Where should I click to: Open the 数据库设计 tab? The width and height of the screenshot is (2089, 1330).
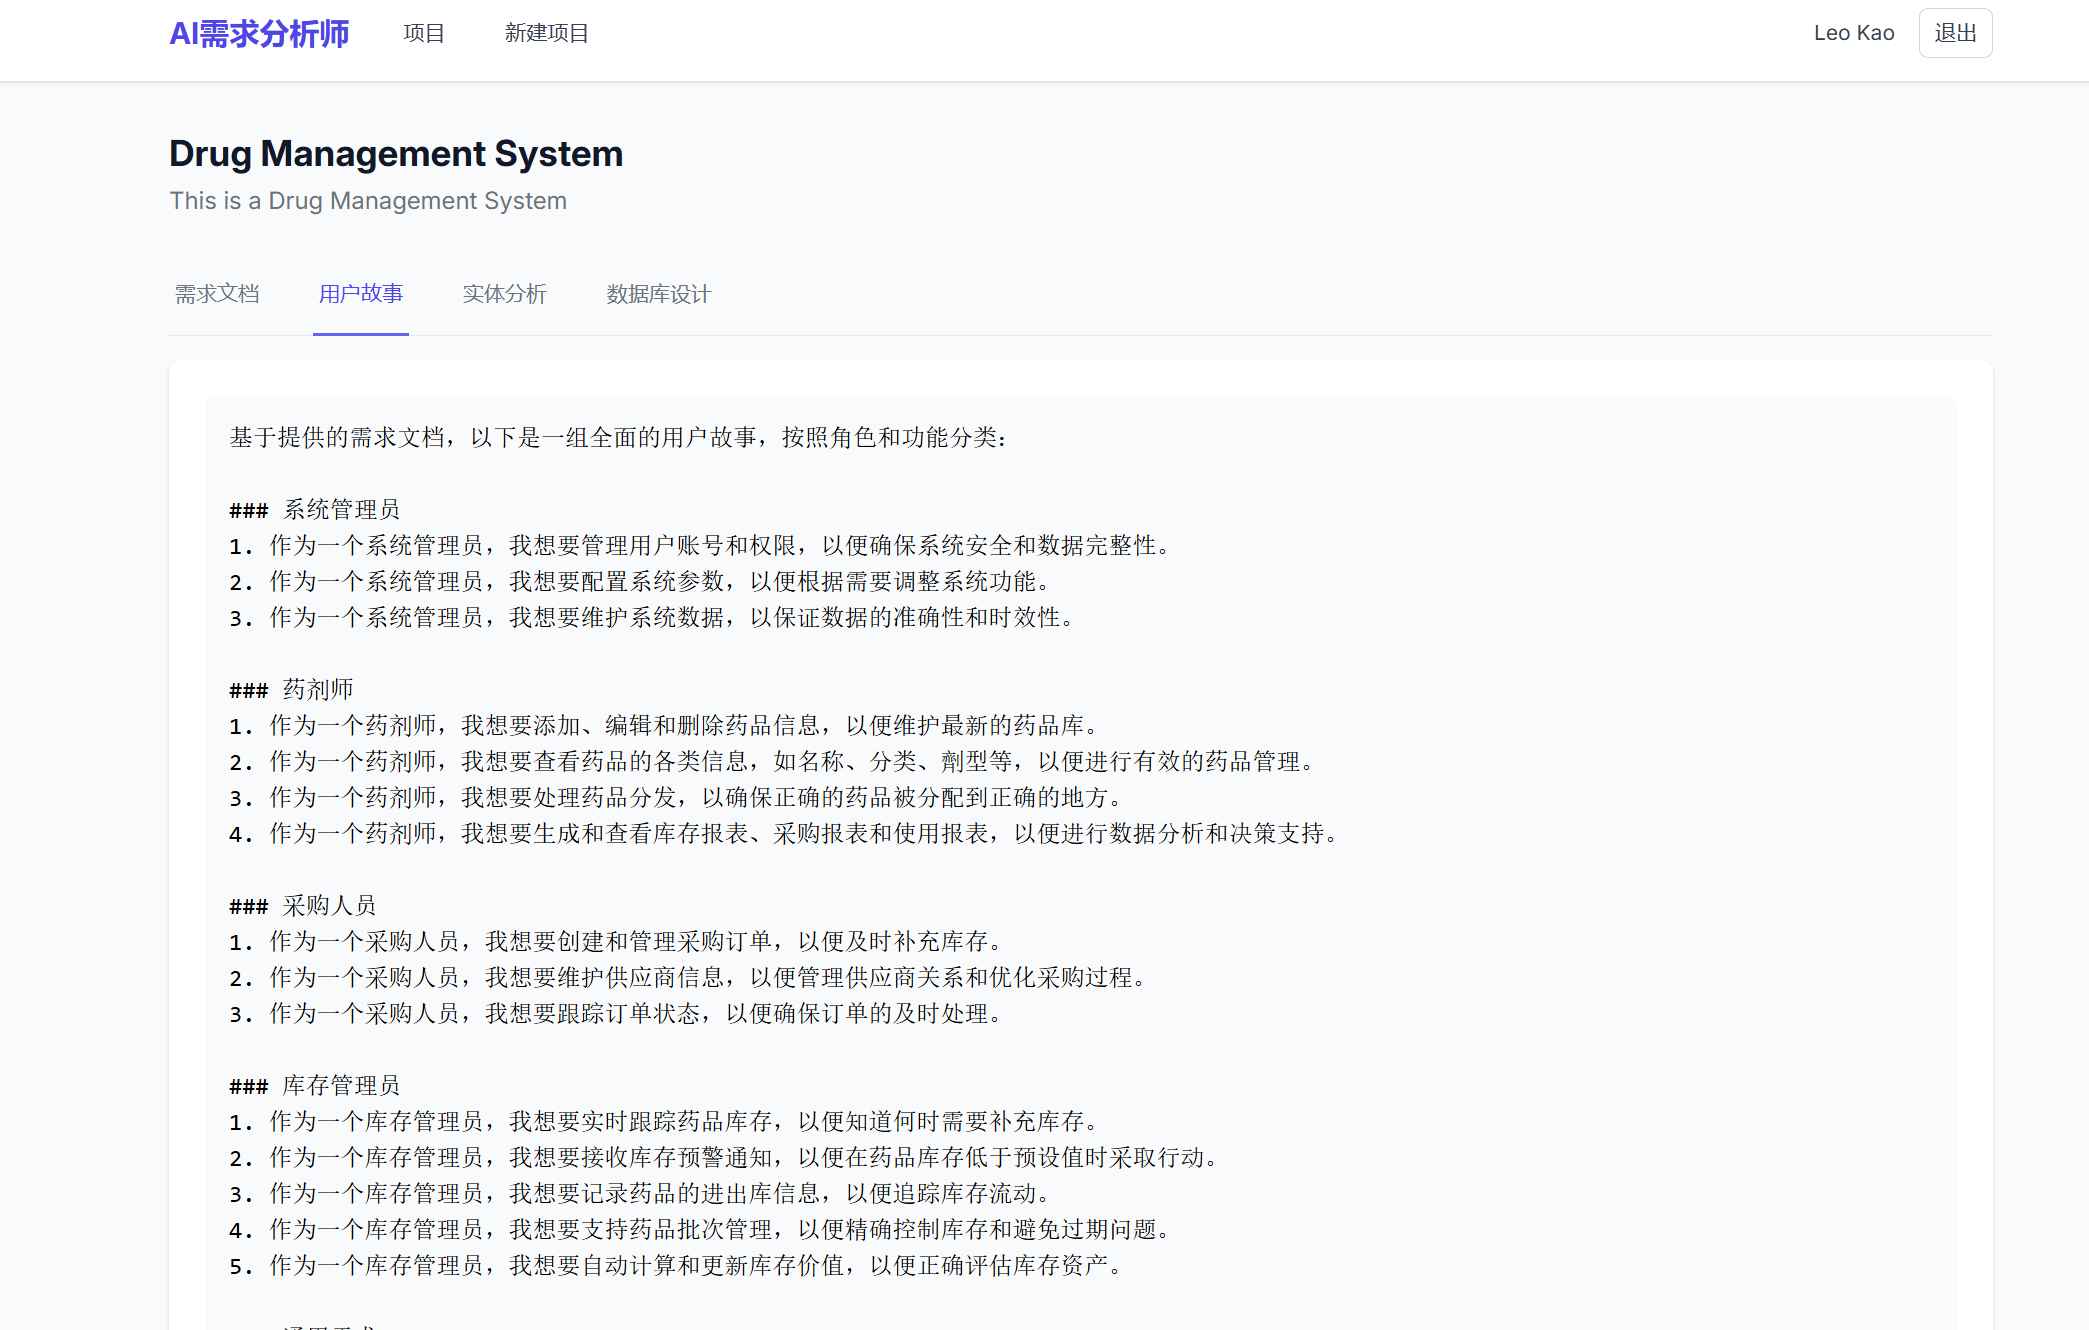(658, 294)
